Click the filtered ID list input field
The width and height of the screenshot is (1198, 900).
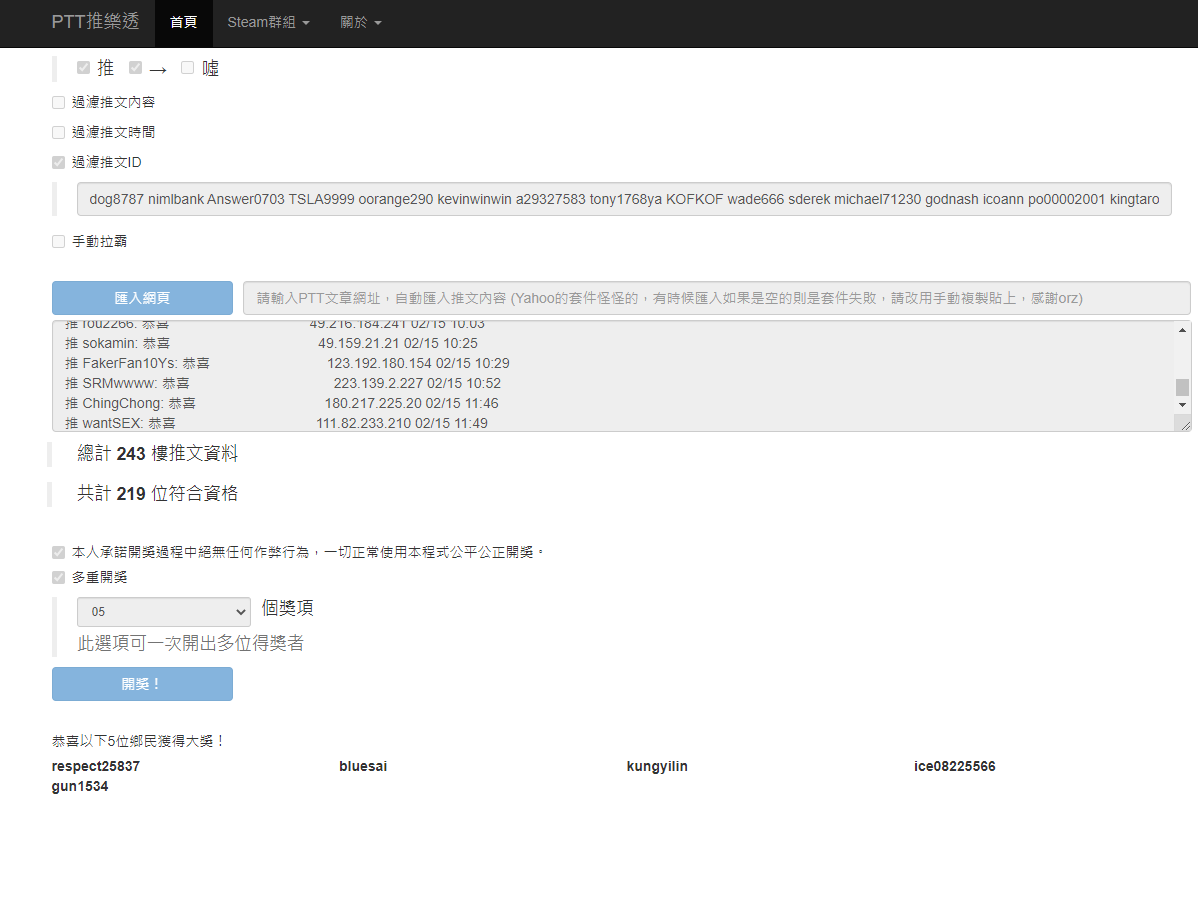624,199
